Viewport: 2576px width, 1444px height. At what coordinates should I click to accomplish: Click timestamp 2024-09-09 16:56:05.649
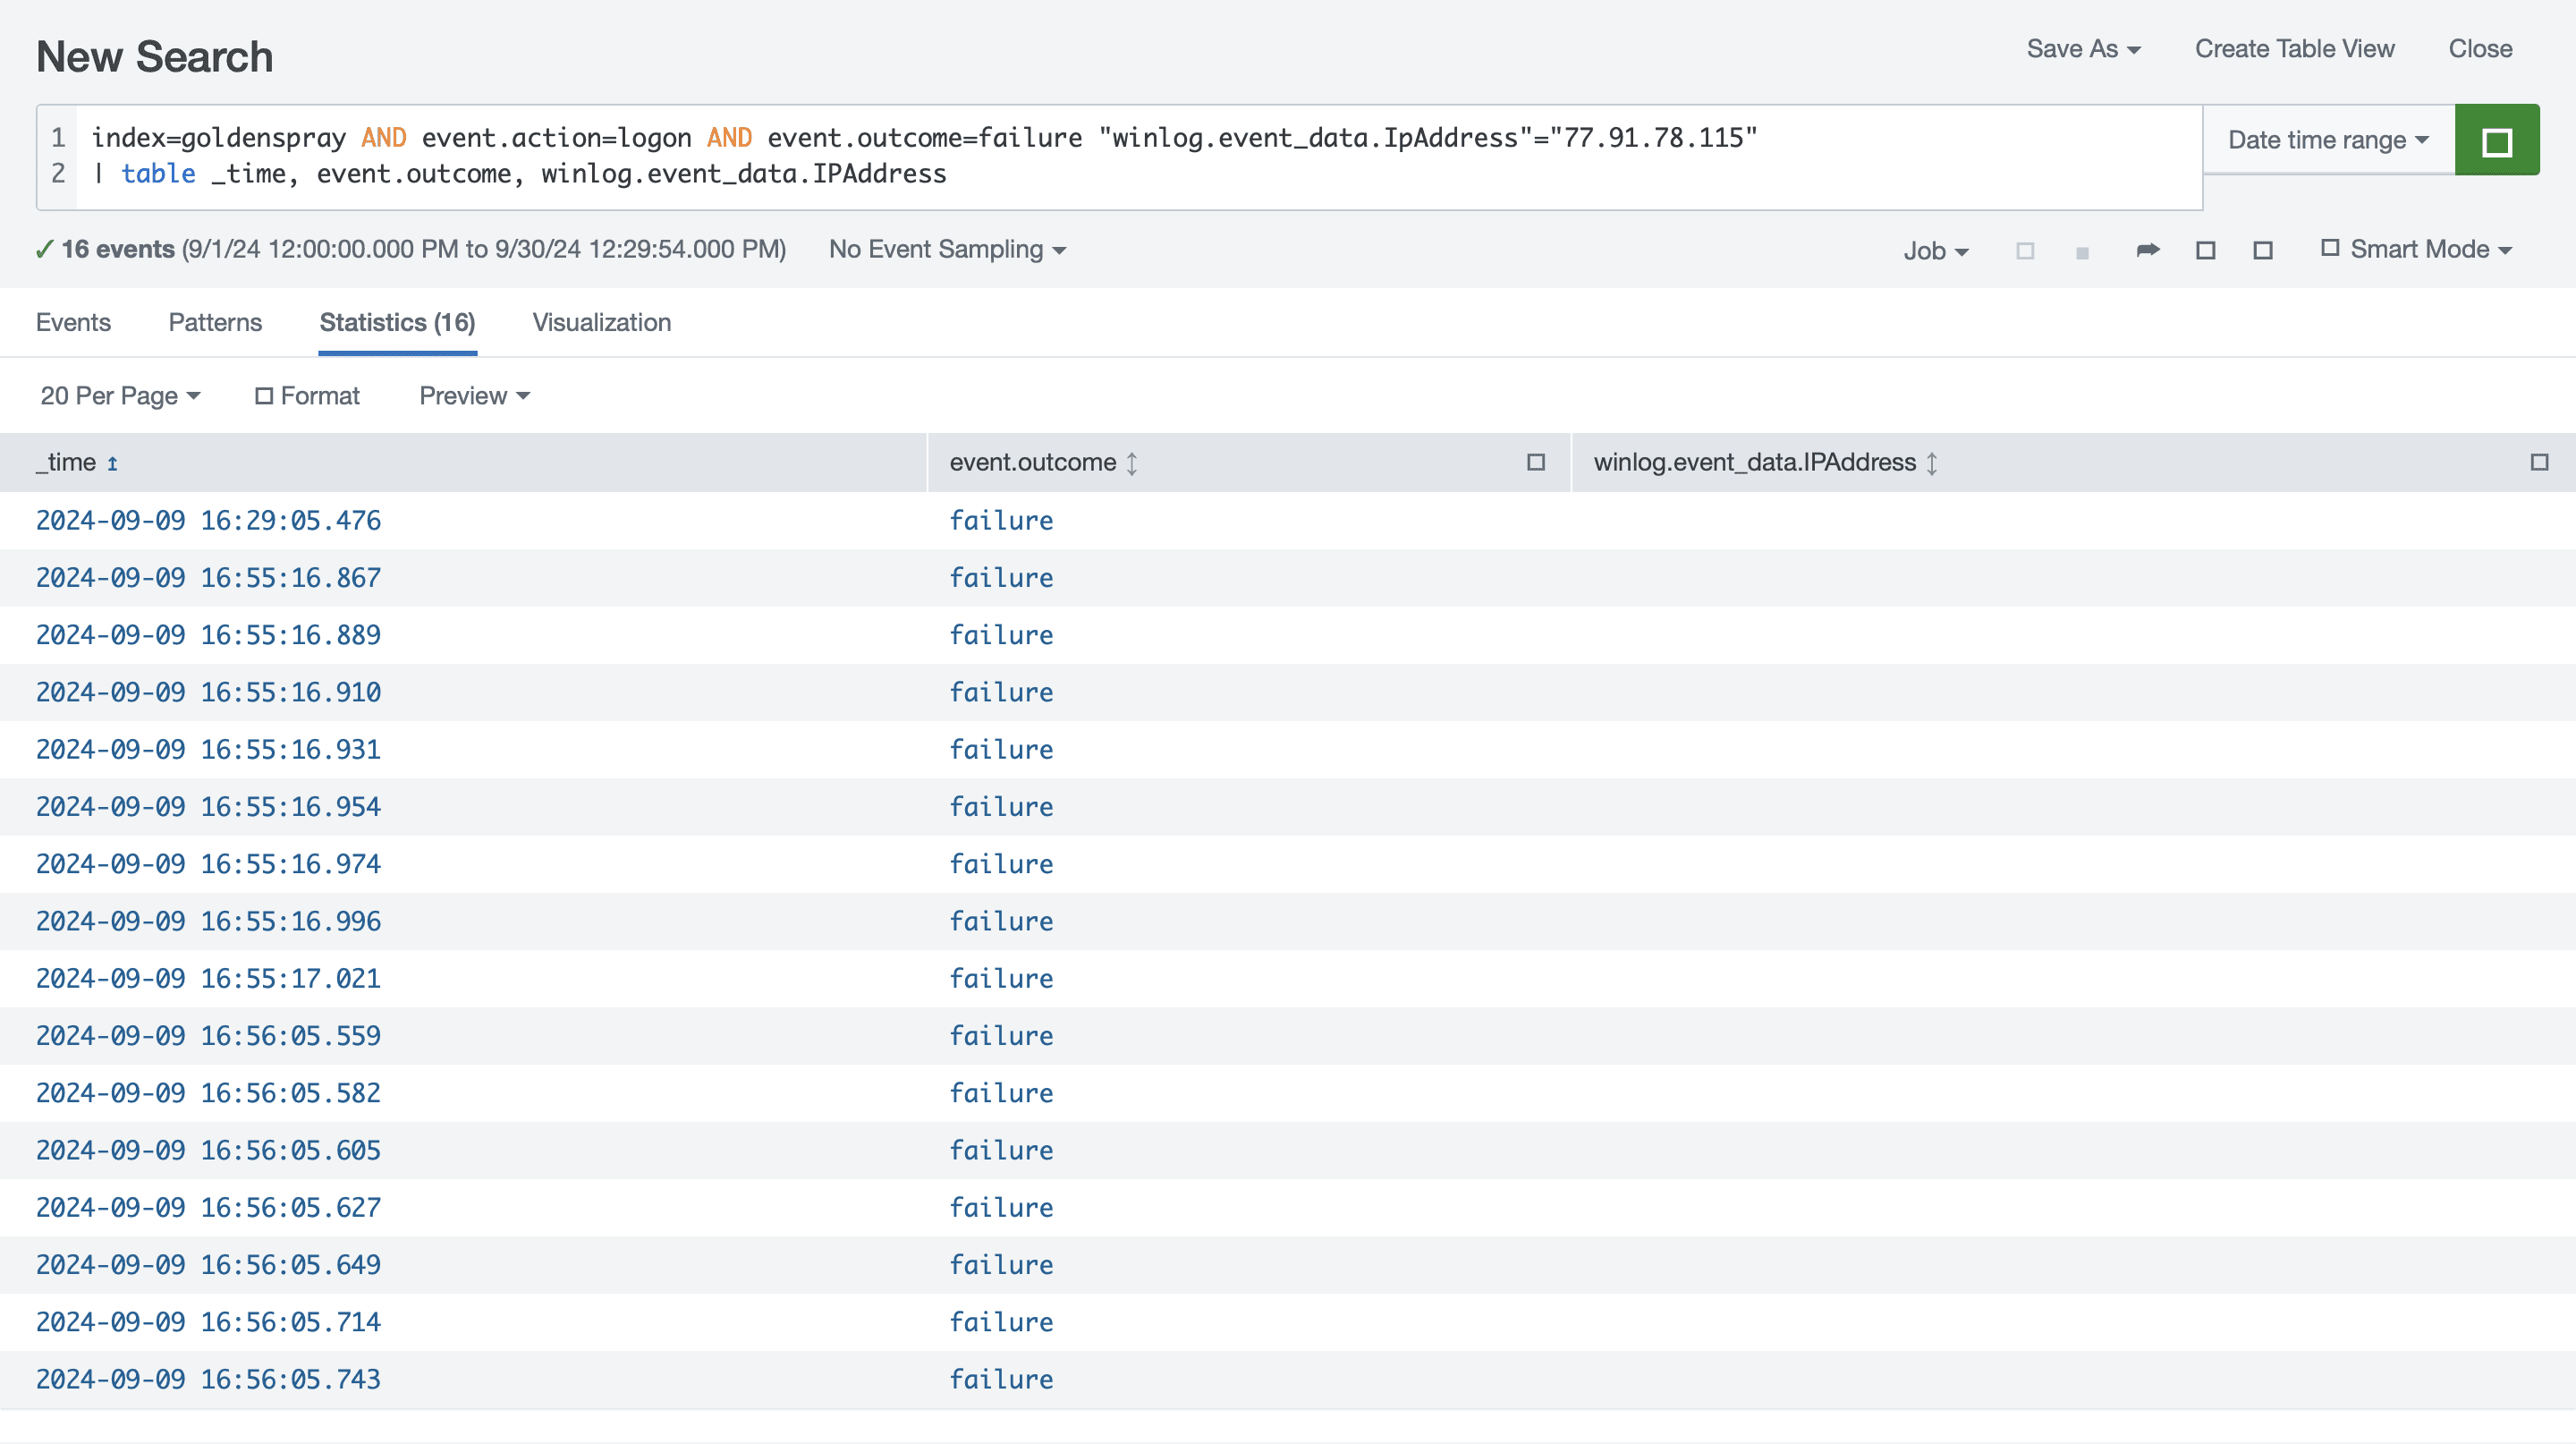pos(208,1265)
